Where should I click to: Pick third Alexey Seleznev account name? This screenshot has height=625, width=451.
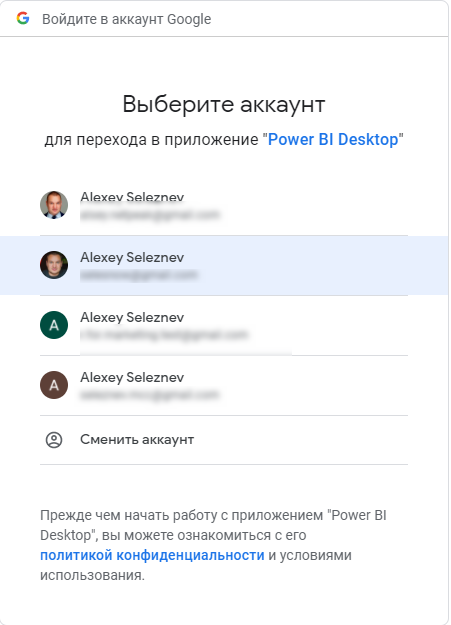click(132, 318)
